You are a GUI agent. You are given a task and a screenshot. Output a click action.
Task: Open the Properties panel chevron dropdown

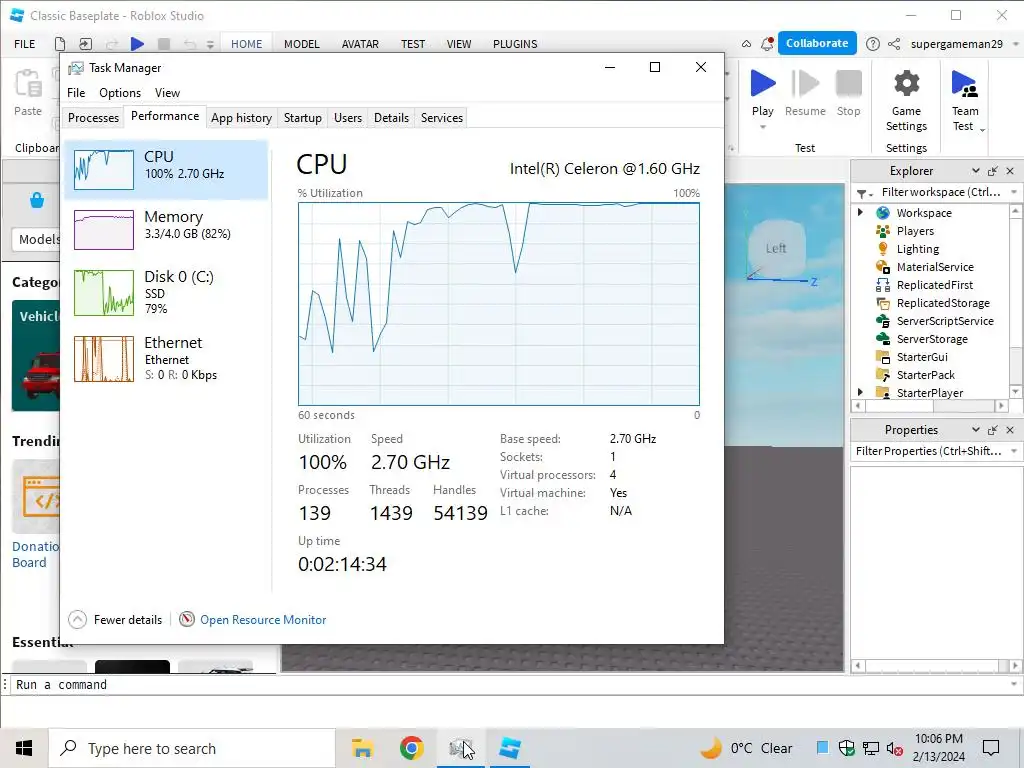click(x=976, y=430)
